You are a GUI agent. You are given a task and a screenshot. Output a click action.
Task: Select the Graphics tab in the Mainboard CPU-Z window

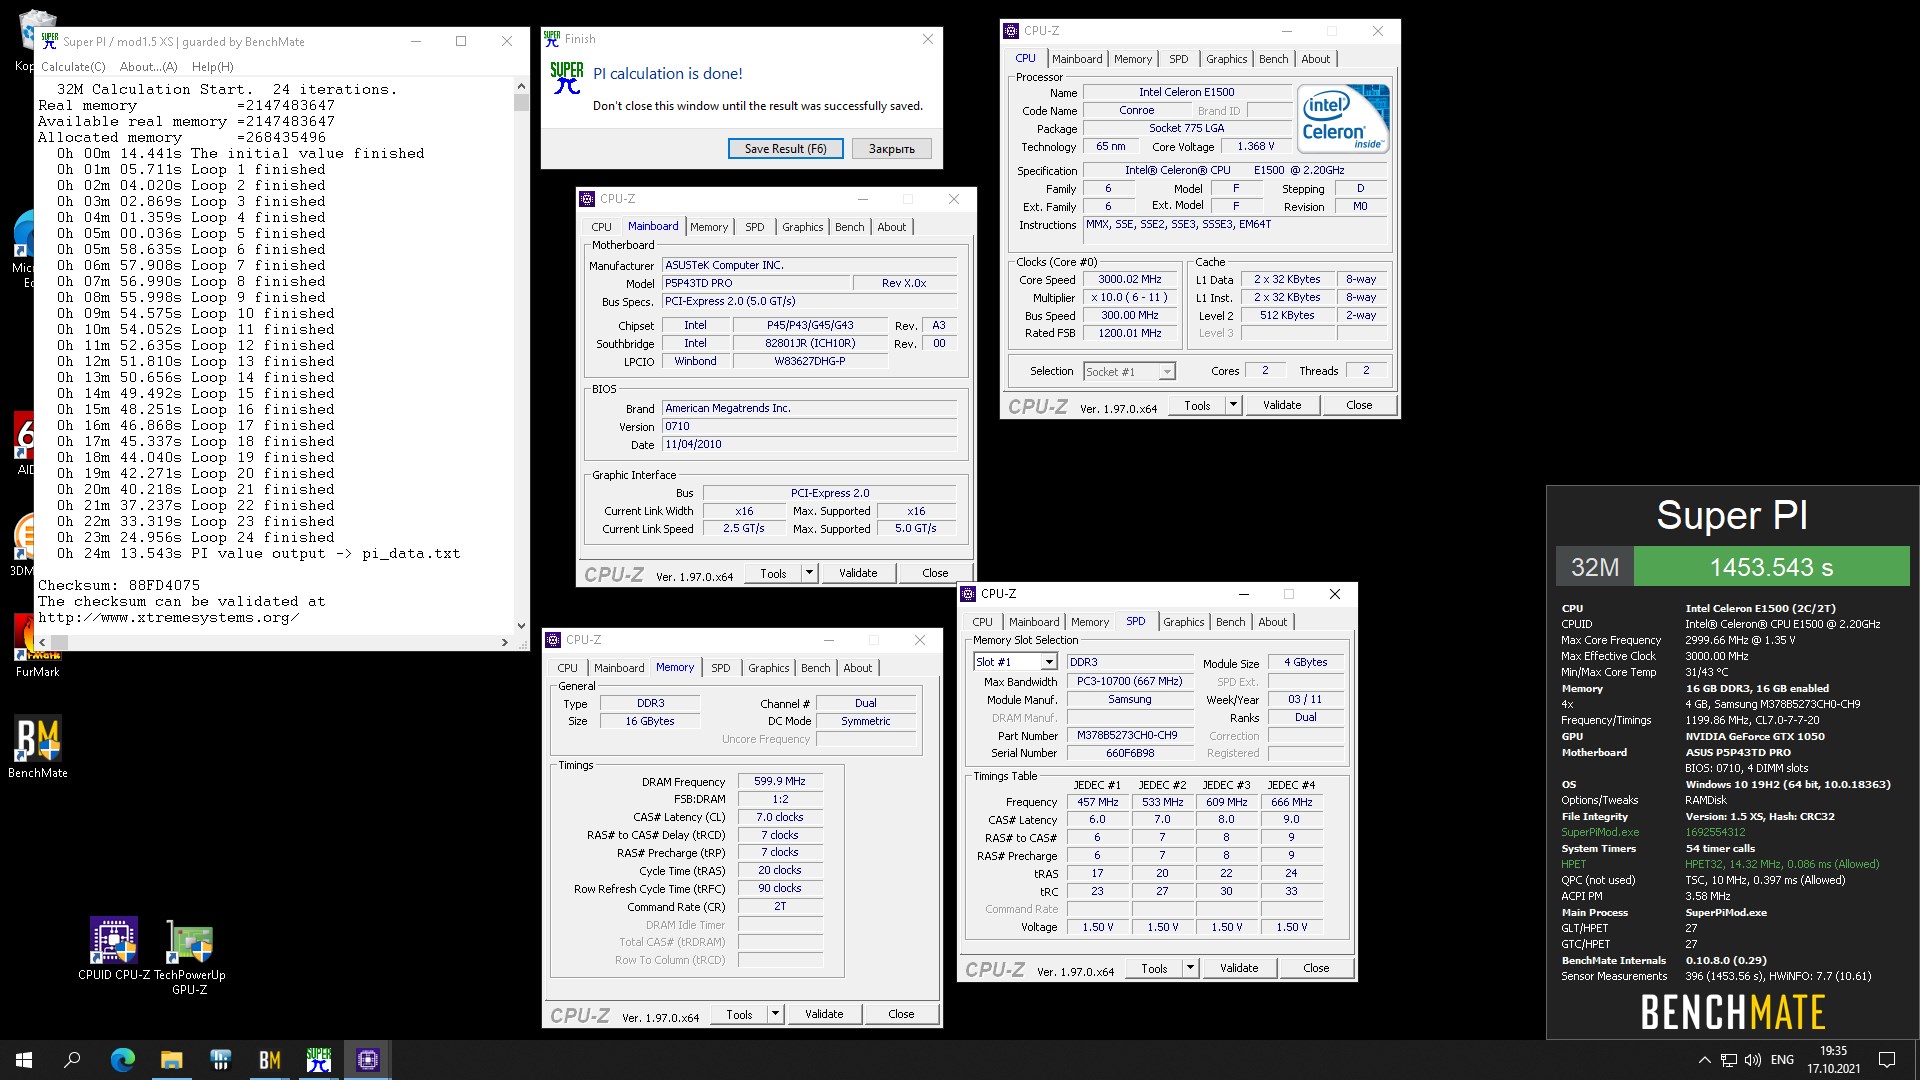click(802, 227)
